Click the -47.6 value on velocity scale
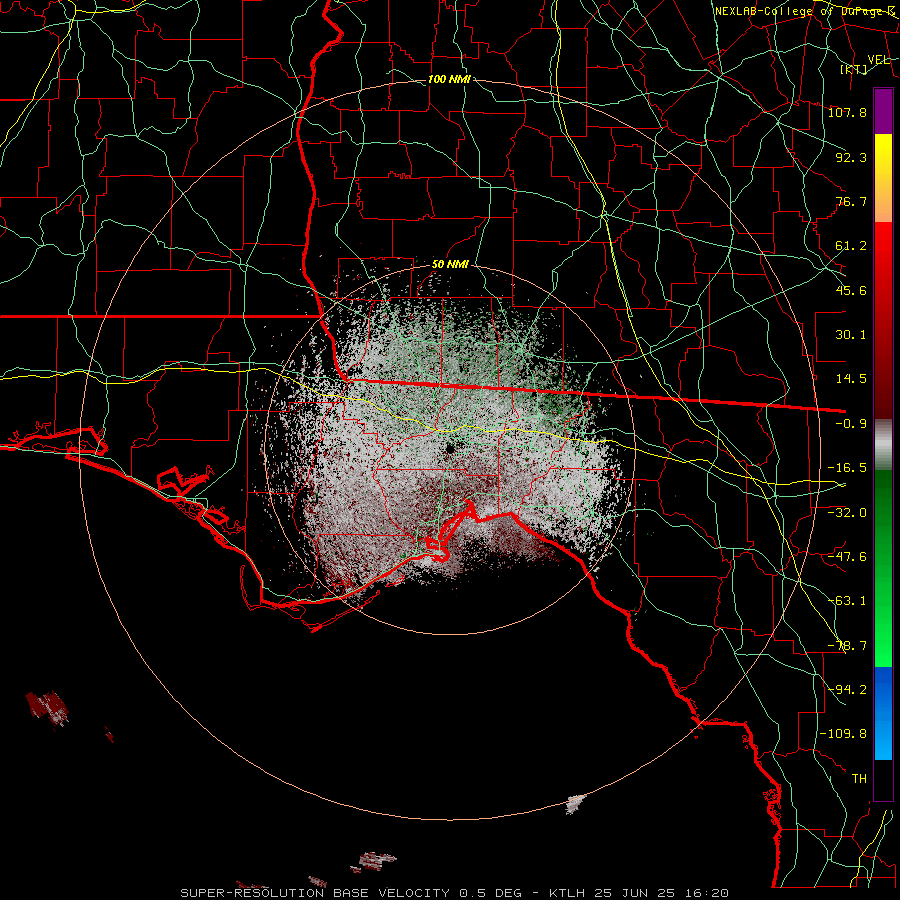The height and width of the screenshot is (900, 900). click(x=847, y=557)
